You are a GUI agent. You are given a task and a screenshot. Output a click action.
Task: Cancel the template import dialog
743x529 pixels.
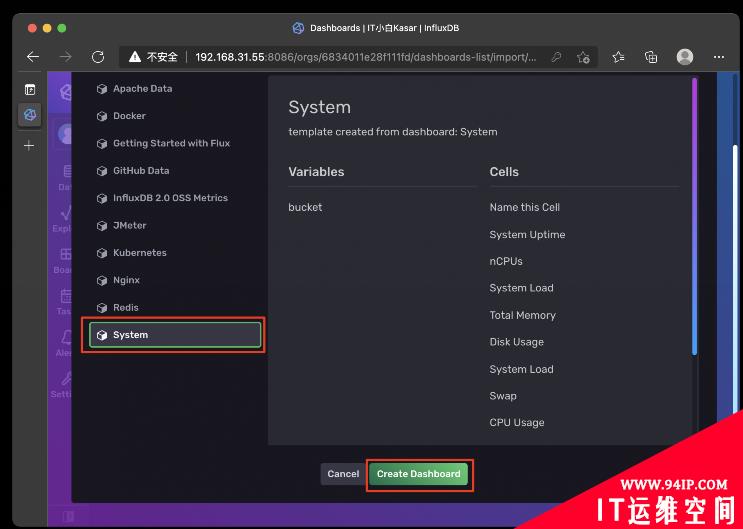point(343,474)
